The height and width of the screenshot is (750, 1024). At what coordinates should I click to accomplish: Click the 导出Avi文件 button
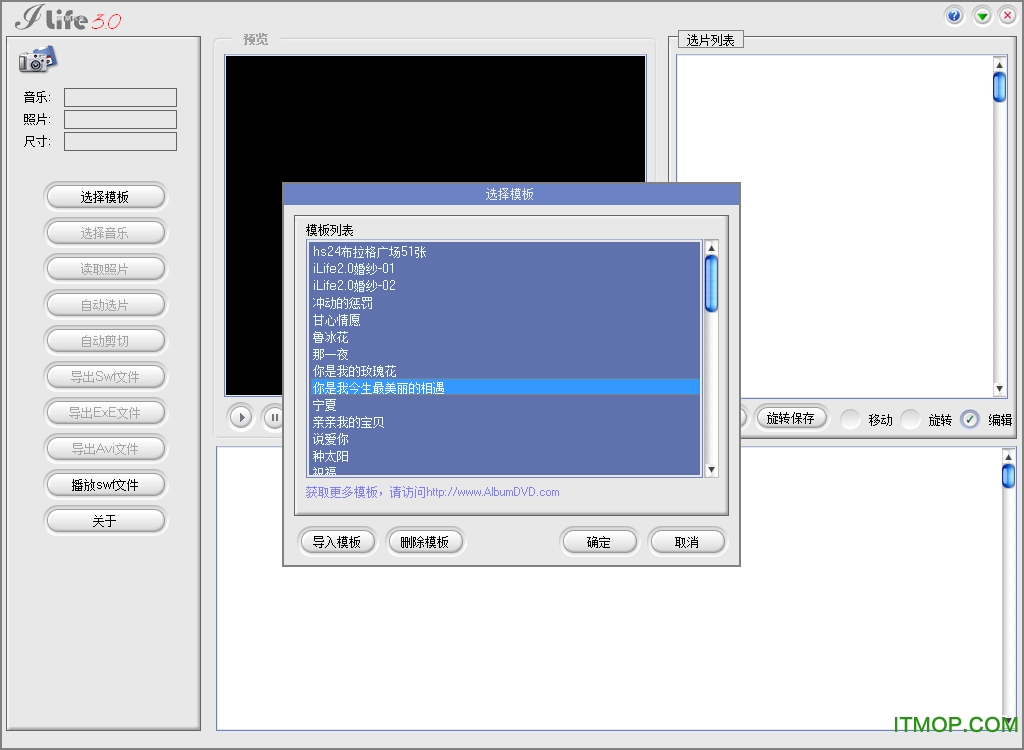tap(105, 448)
